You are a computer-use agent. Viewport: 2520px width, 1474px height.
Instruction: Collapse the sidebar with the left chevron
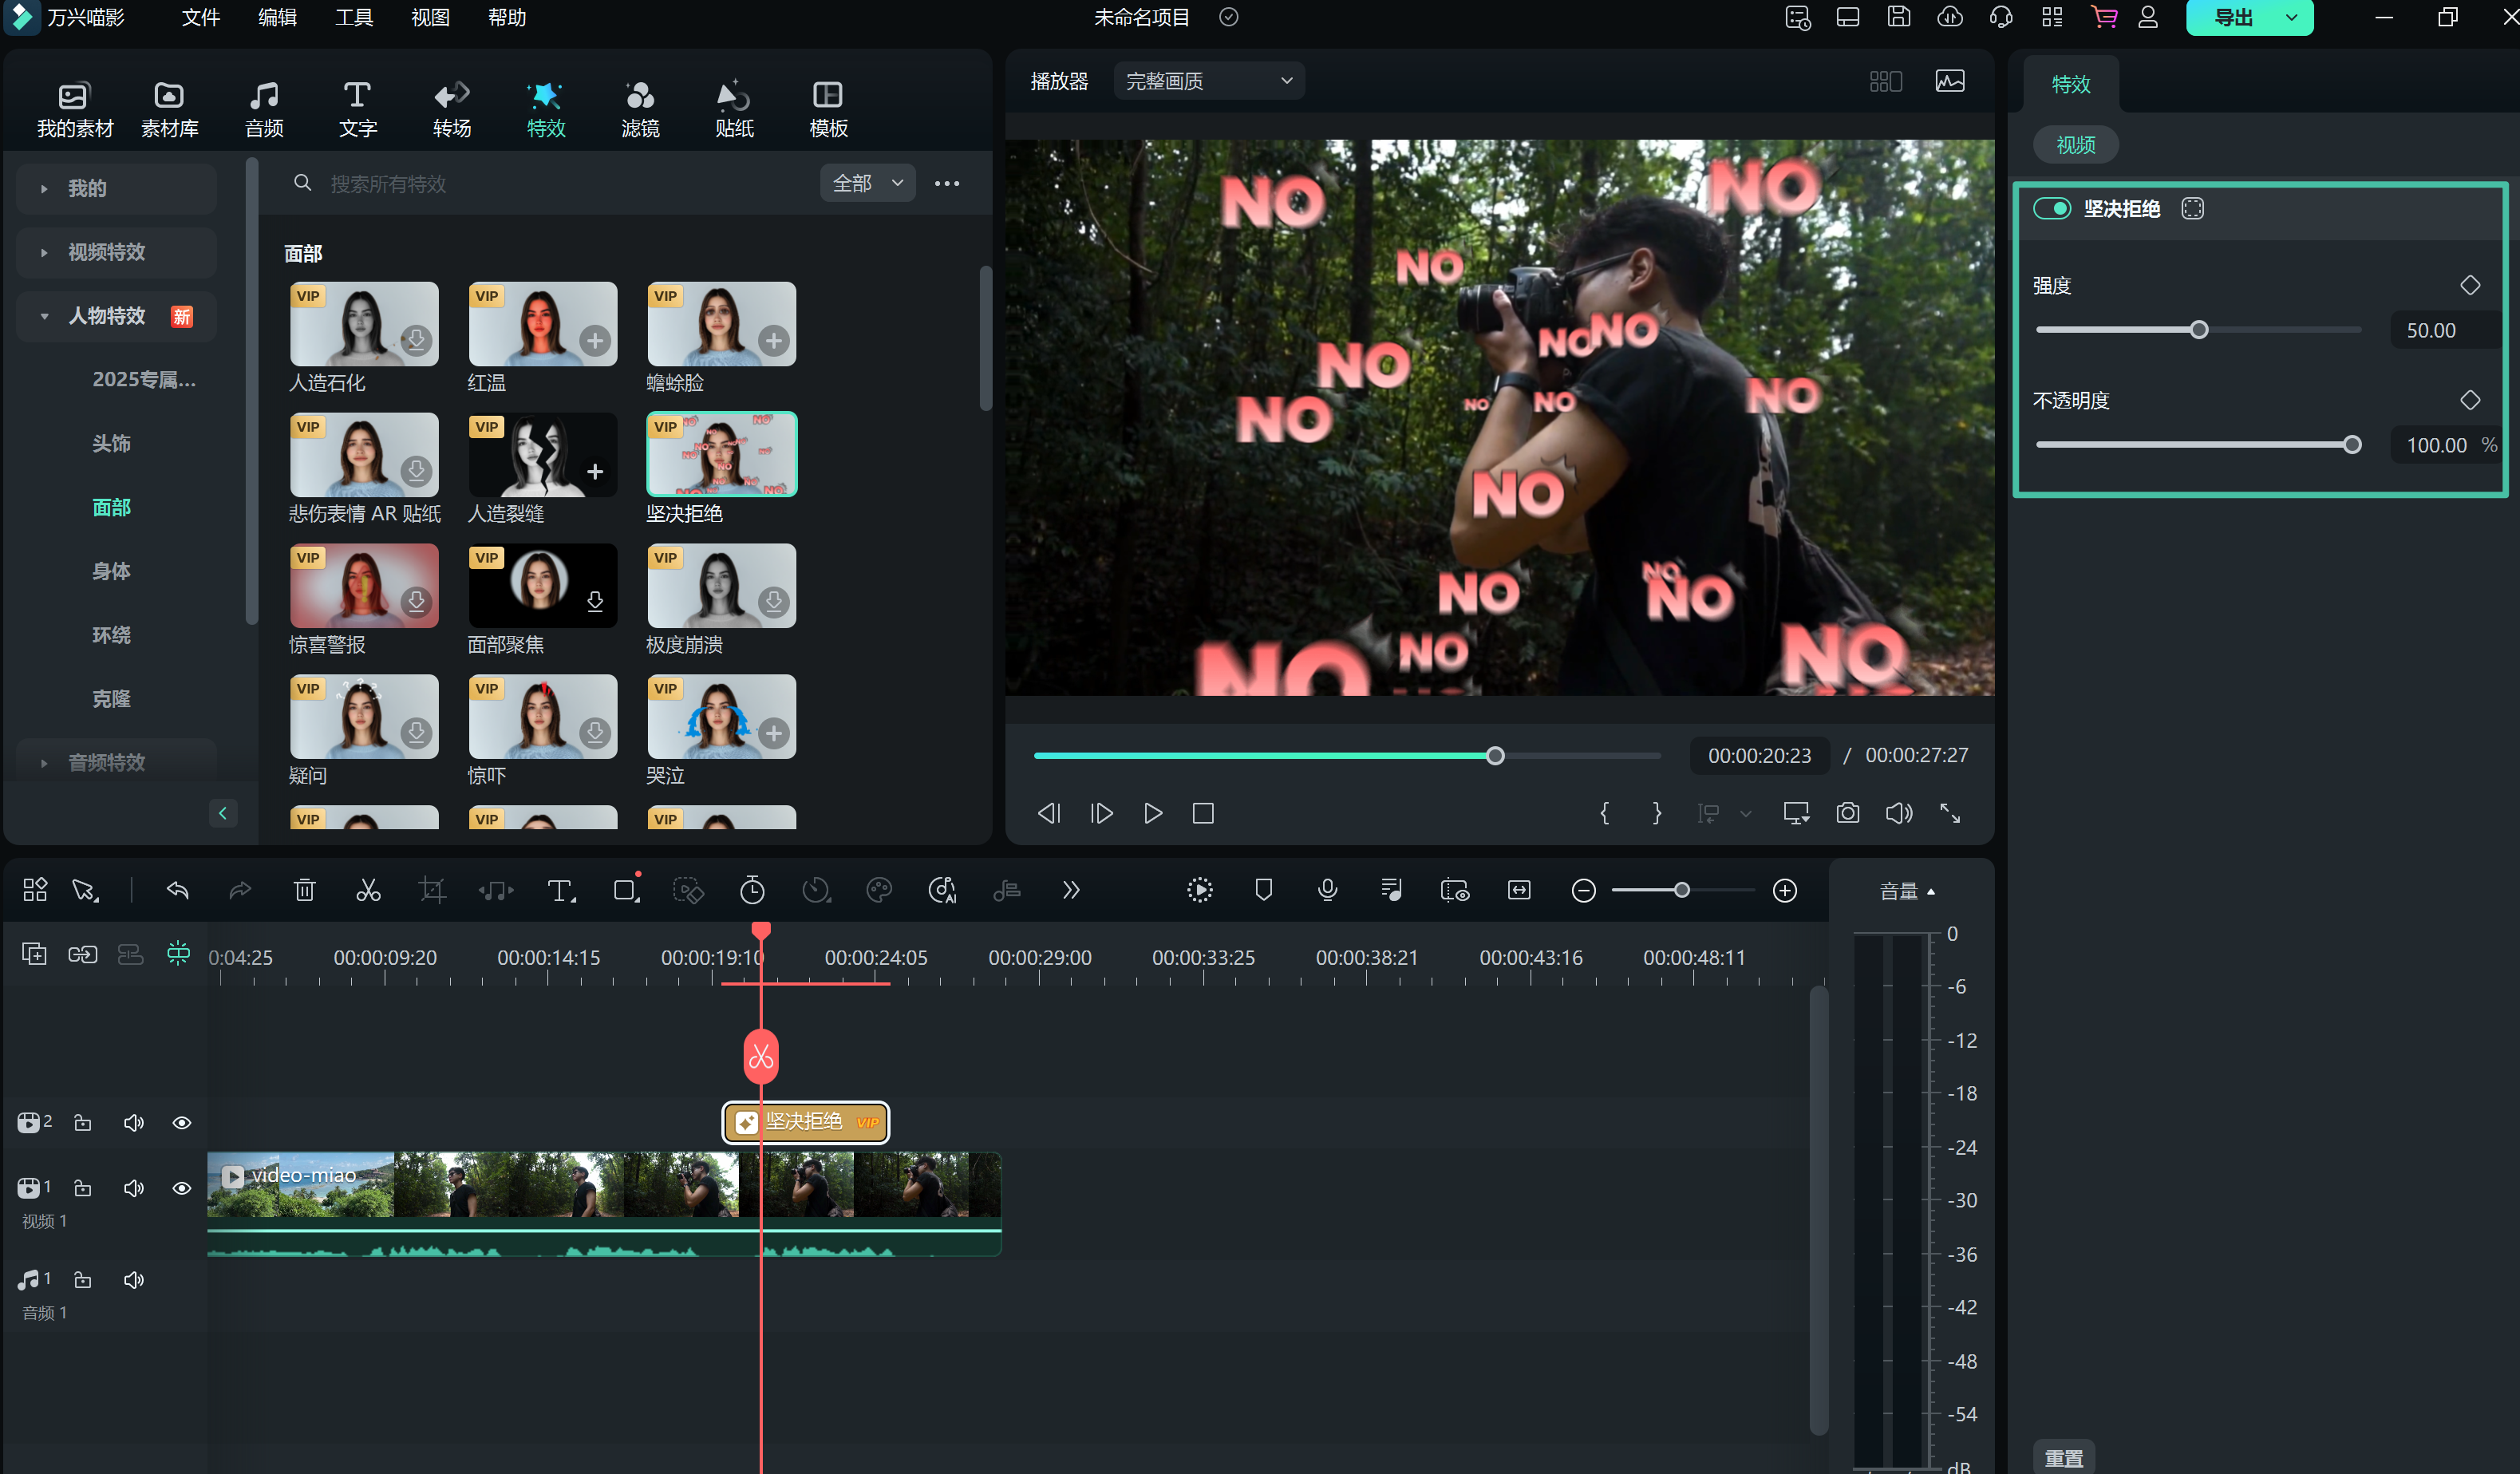tap(223, 813)
